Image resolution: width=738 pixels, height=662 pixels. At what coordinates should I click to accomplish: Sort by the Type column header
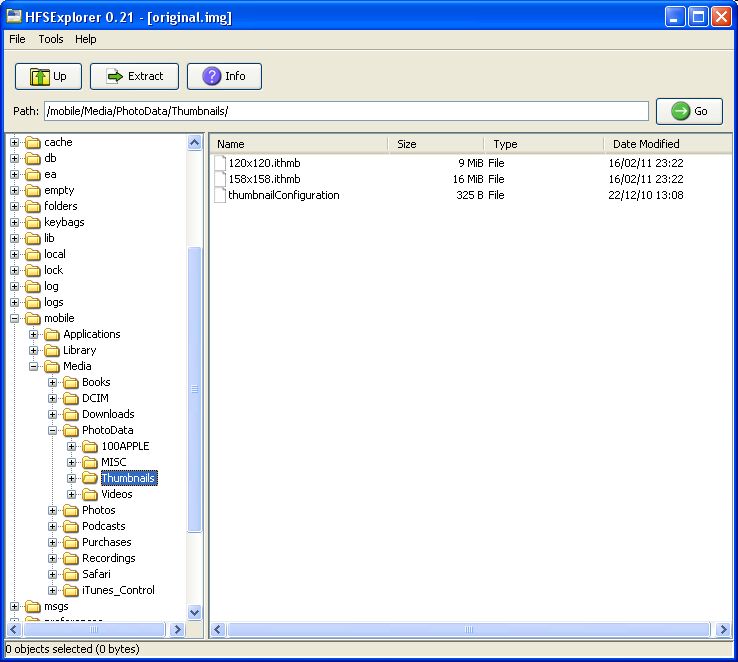tap(544, 144)
